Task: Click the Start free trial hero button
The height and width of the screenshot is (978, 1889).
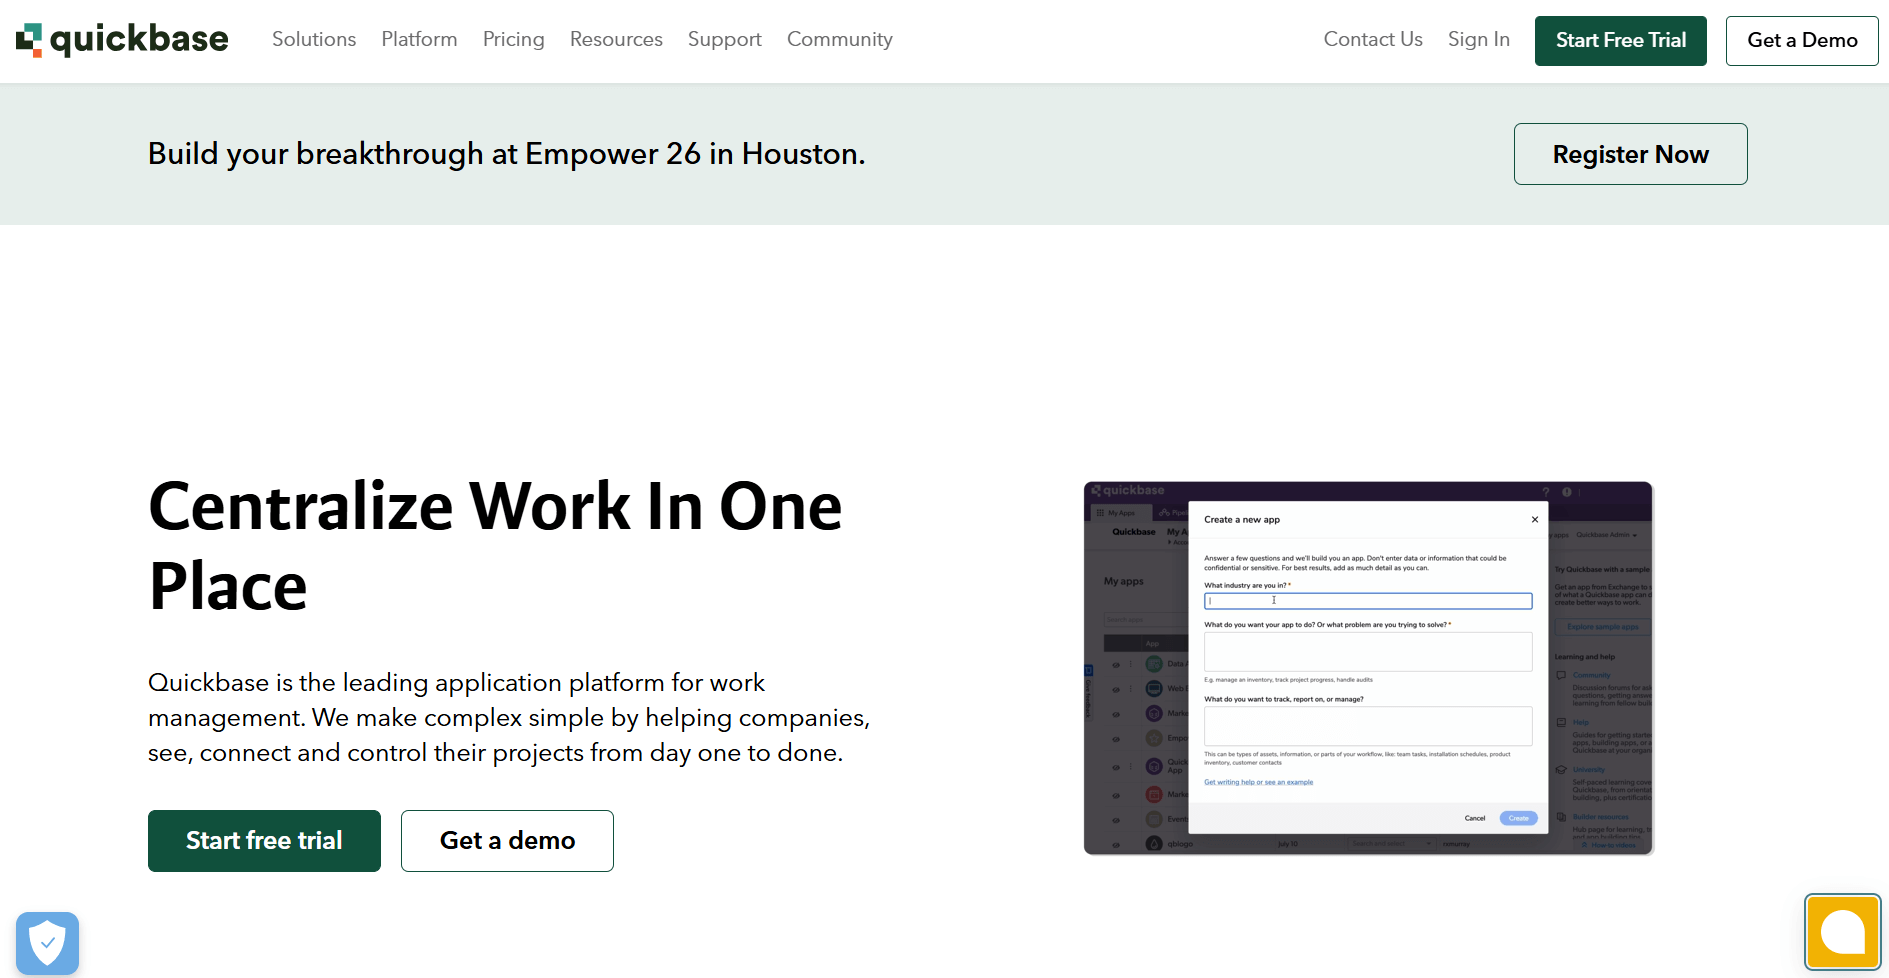Action: click(x=264, y=841)
